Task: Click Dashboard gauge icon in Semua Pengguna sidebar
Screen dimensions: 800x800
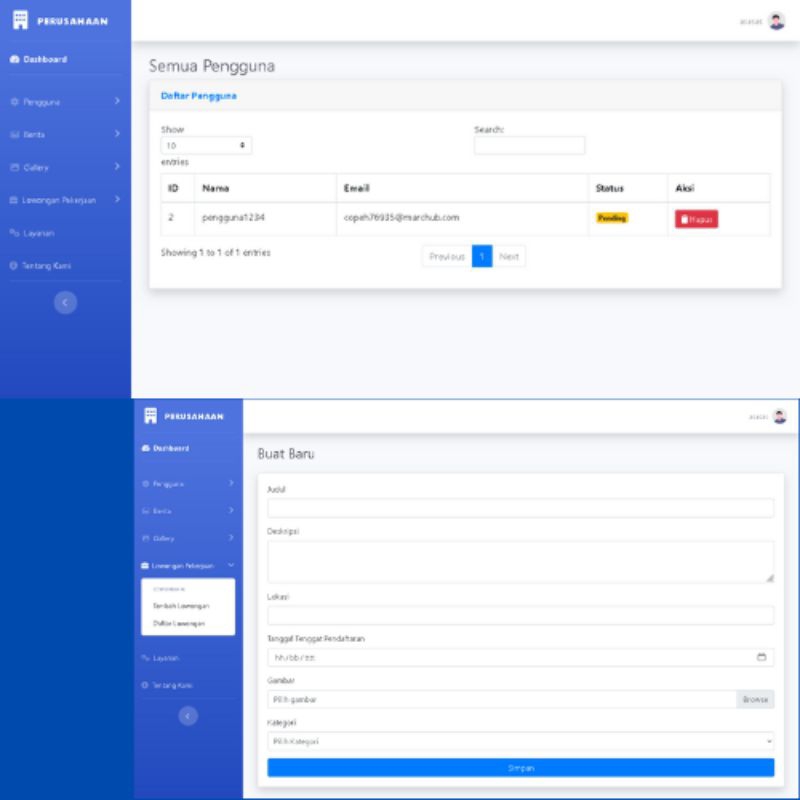Action: pos(14,59)
